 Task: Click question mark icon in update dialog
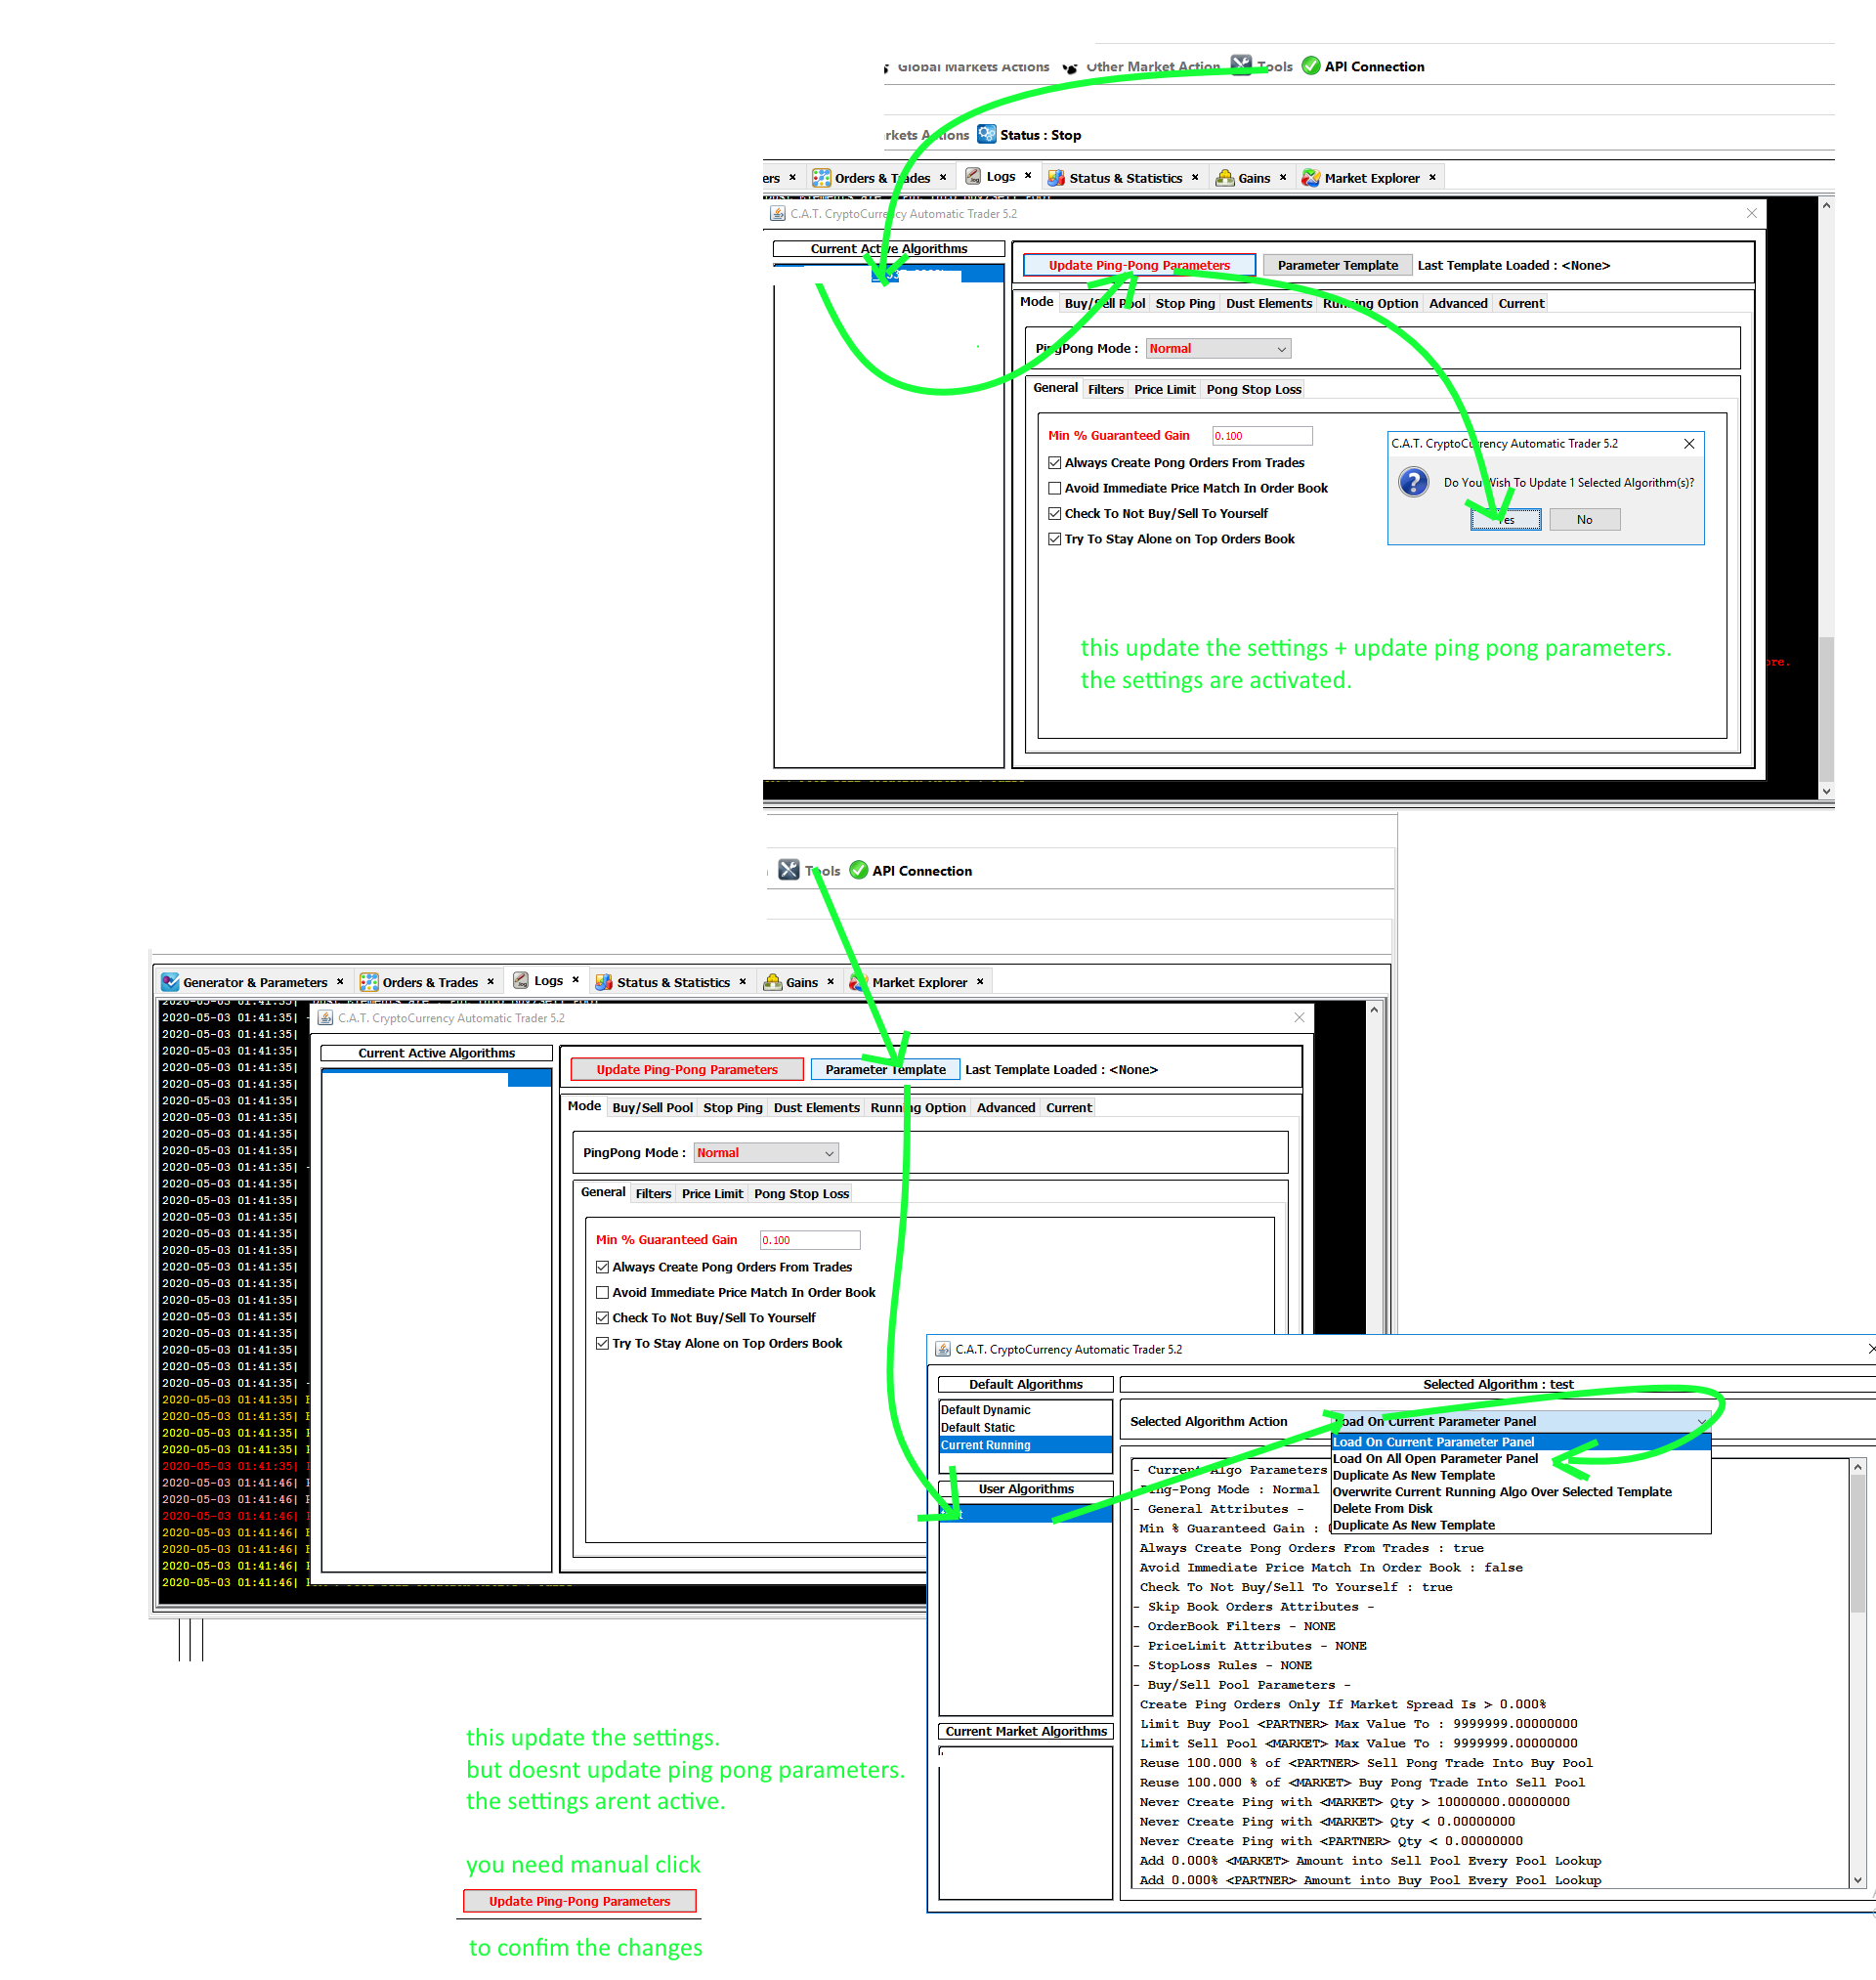1414,483
